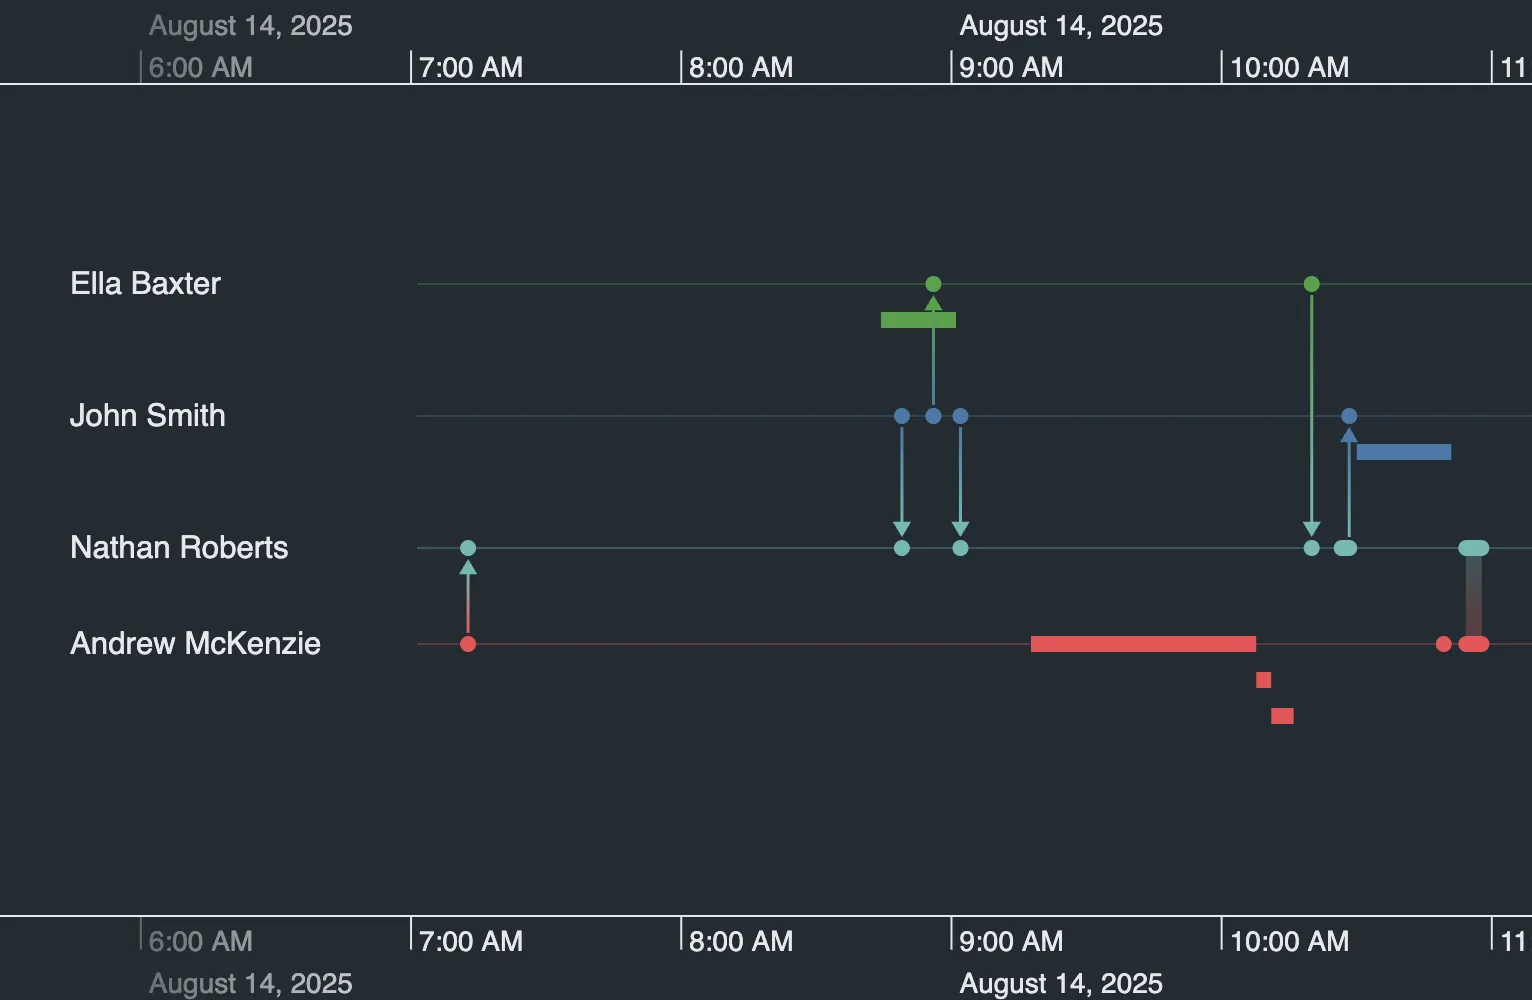Screen dimensions: 1532x1000
Task: Click the bottom August 14, 2025 label below 9:00 AM
Action: (x=1061, y=983)
